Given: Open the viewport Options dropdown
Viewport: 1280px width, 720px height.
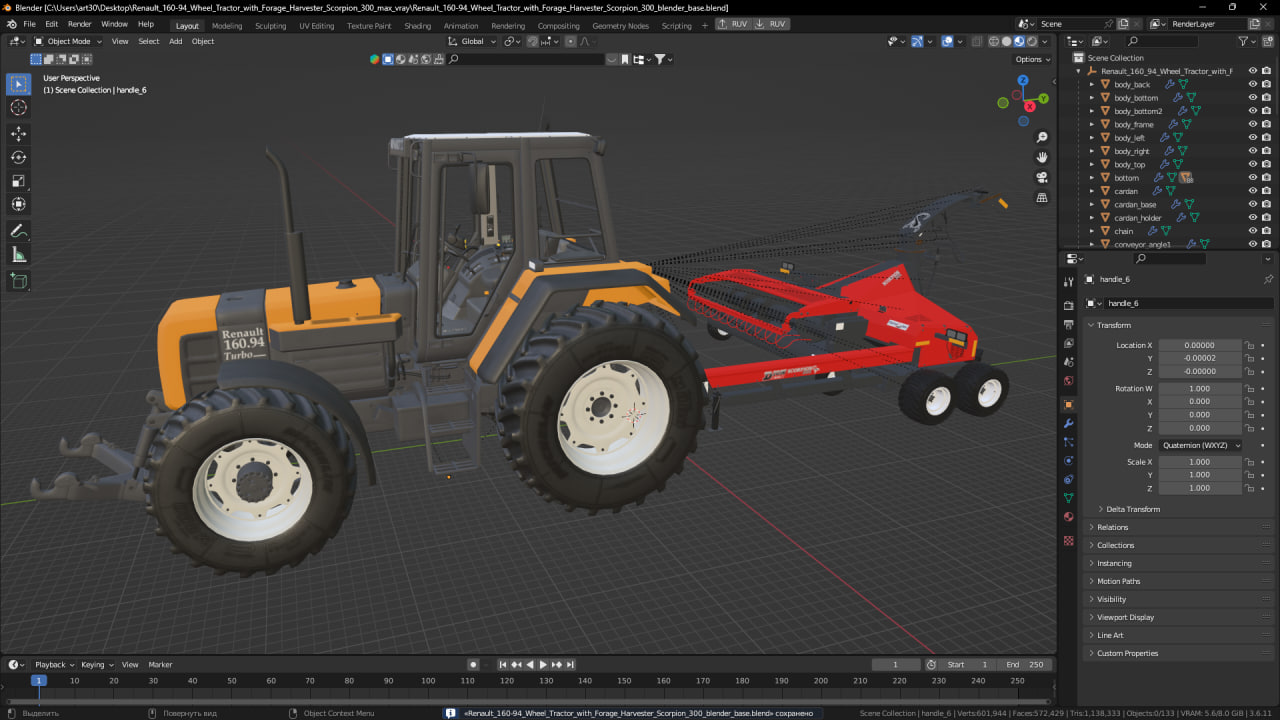Looking at the screenshot, I should click(1033, 59).
